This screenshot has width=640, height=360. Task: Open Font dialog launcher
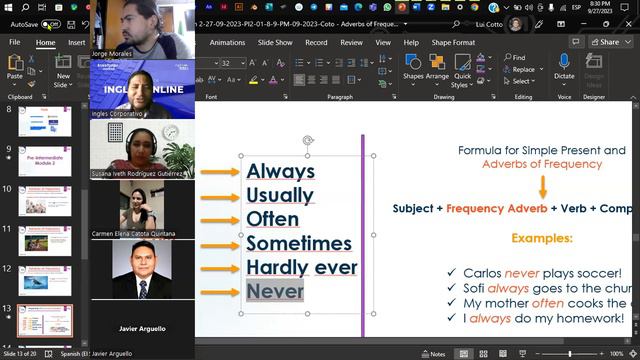(x=285, y=97)
